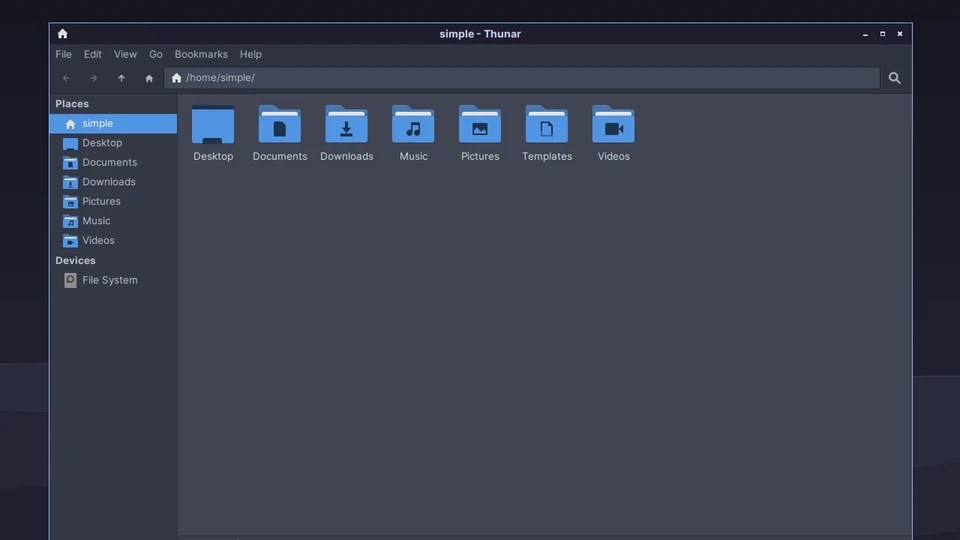Viewport: 960px width, 540px height.
Task: Click the home icon inside the path bar
Action: (176, 78)
